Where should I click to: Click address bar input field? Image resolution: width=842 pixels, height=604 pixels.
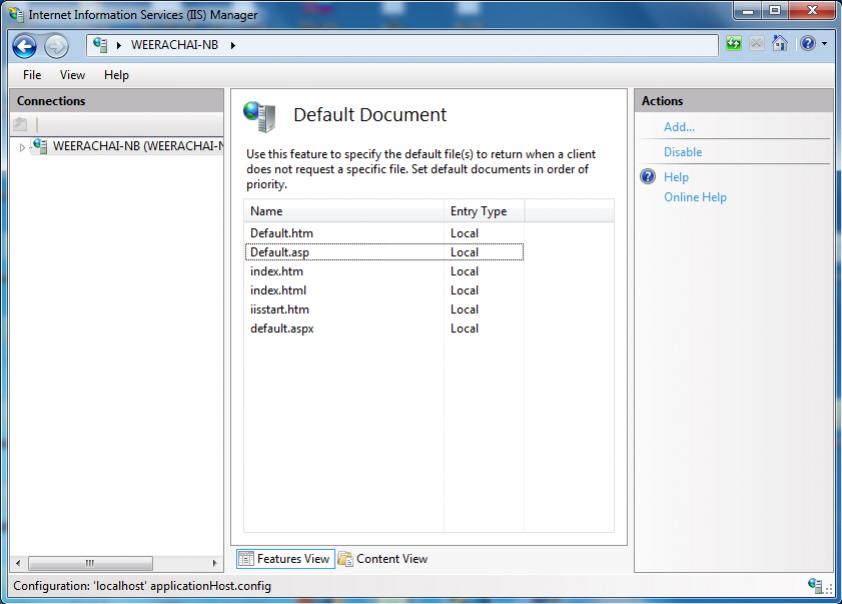(402, 45)
